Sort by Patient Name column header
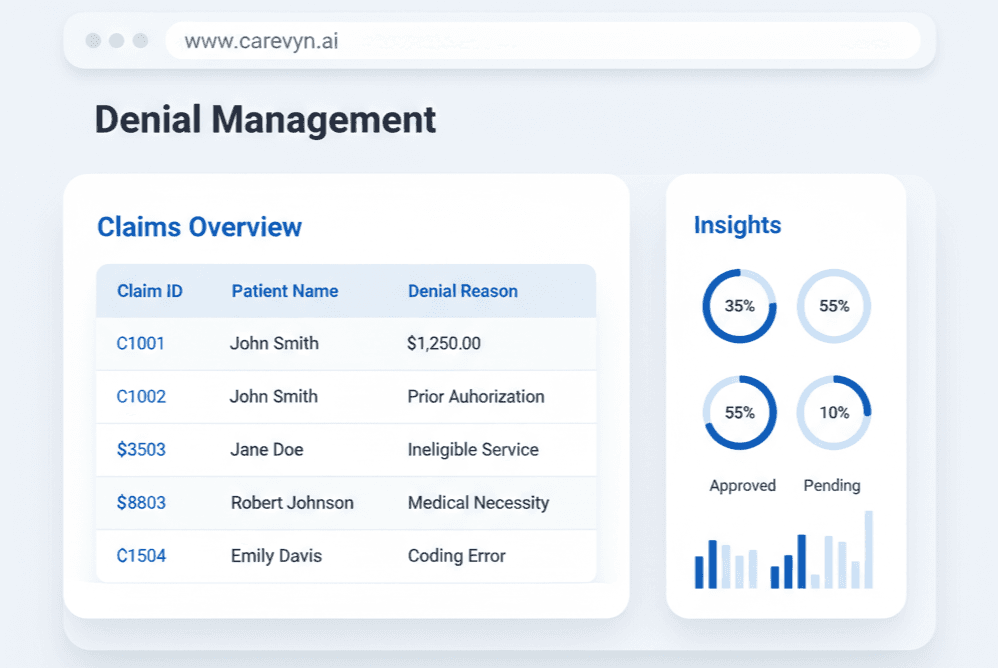Screen dimensions: 998x668 (x=284, y=291)
